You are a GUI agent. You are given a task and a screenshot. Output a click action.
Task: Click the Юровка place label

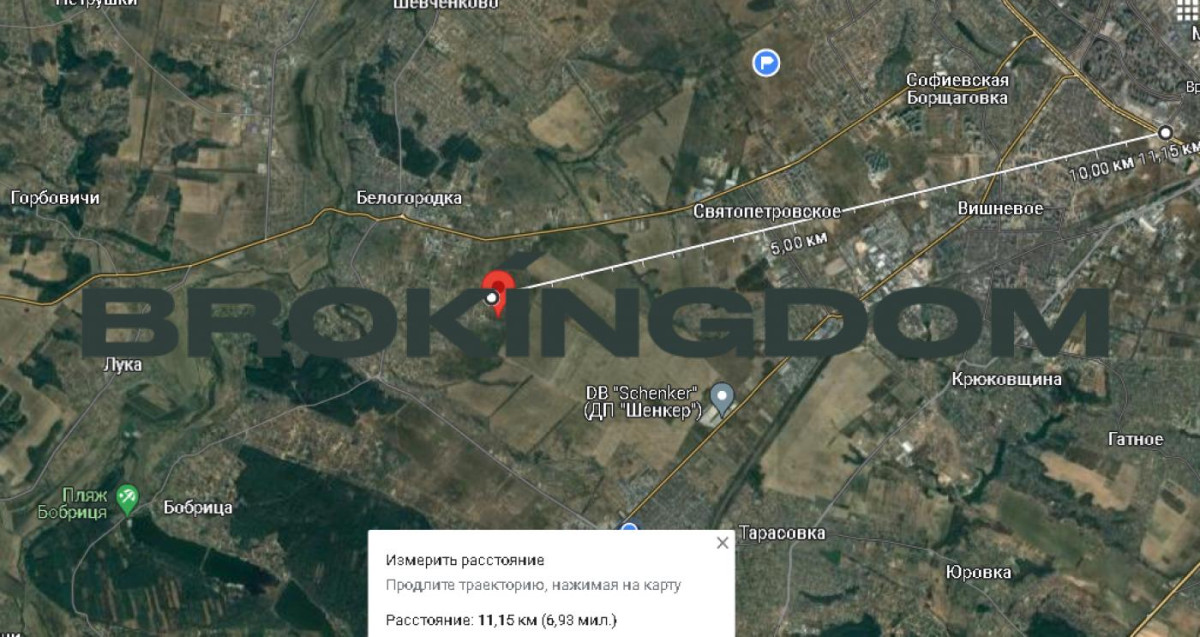point(978,572)
